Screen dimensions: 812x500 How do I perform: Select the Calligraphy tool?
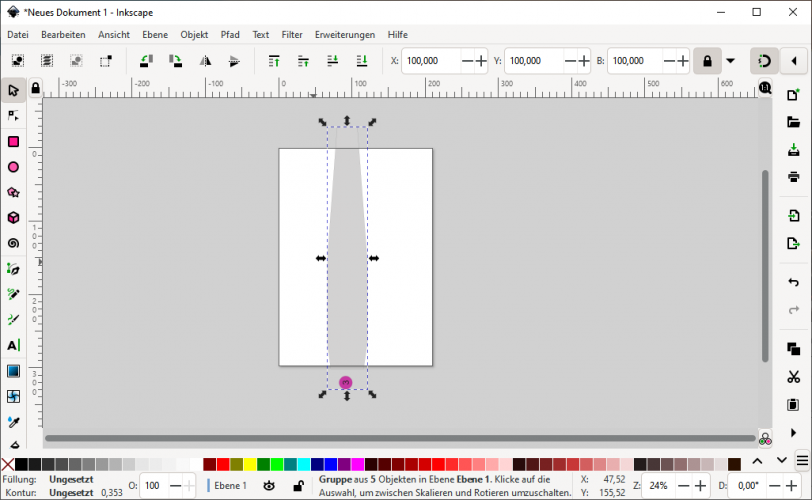pyautogui.click(x=13, y=320)
